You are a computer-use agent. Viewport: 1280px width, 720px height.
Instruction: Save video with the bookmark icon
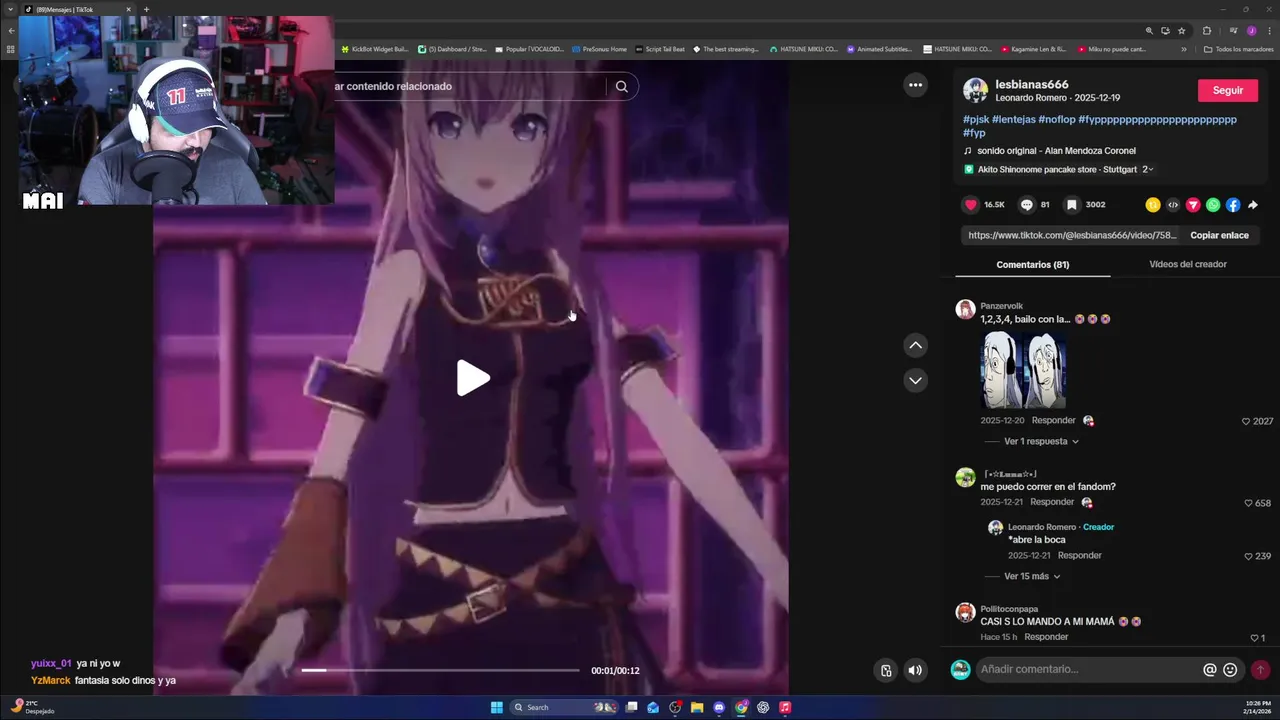tap(1072, 205)
